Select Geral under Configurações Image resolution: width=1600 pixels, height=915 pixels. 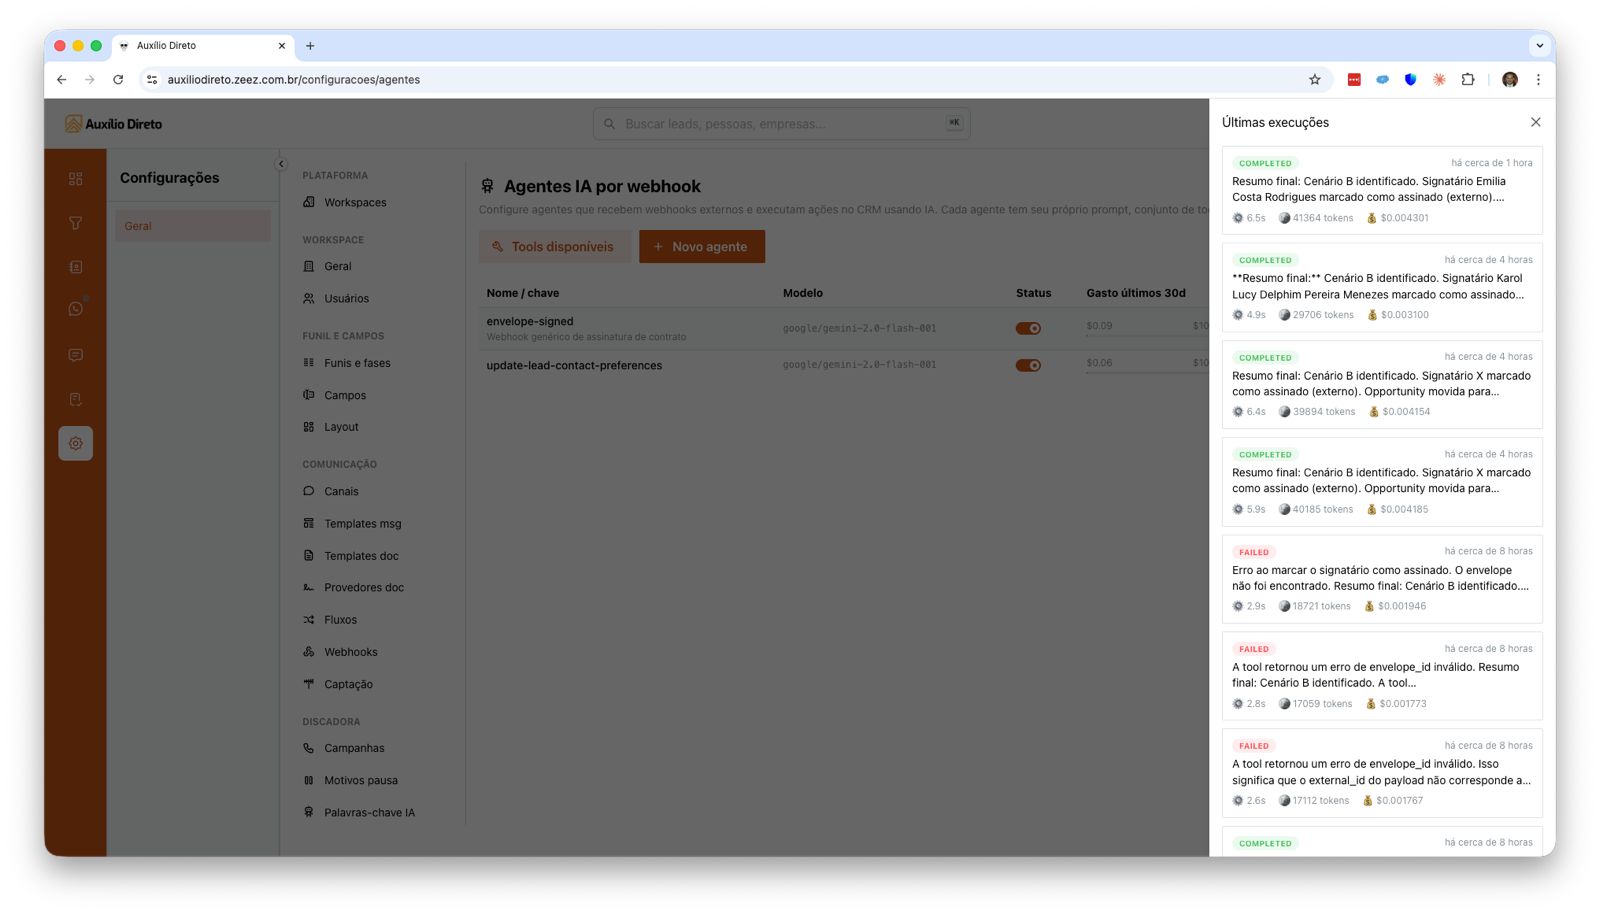pyautogui.click(x=192, y=225)
